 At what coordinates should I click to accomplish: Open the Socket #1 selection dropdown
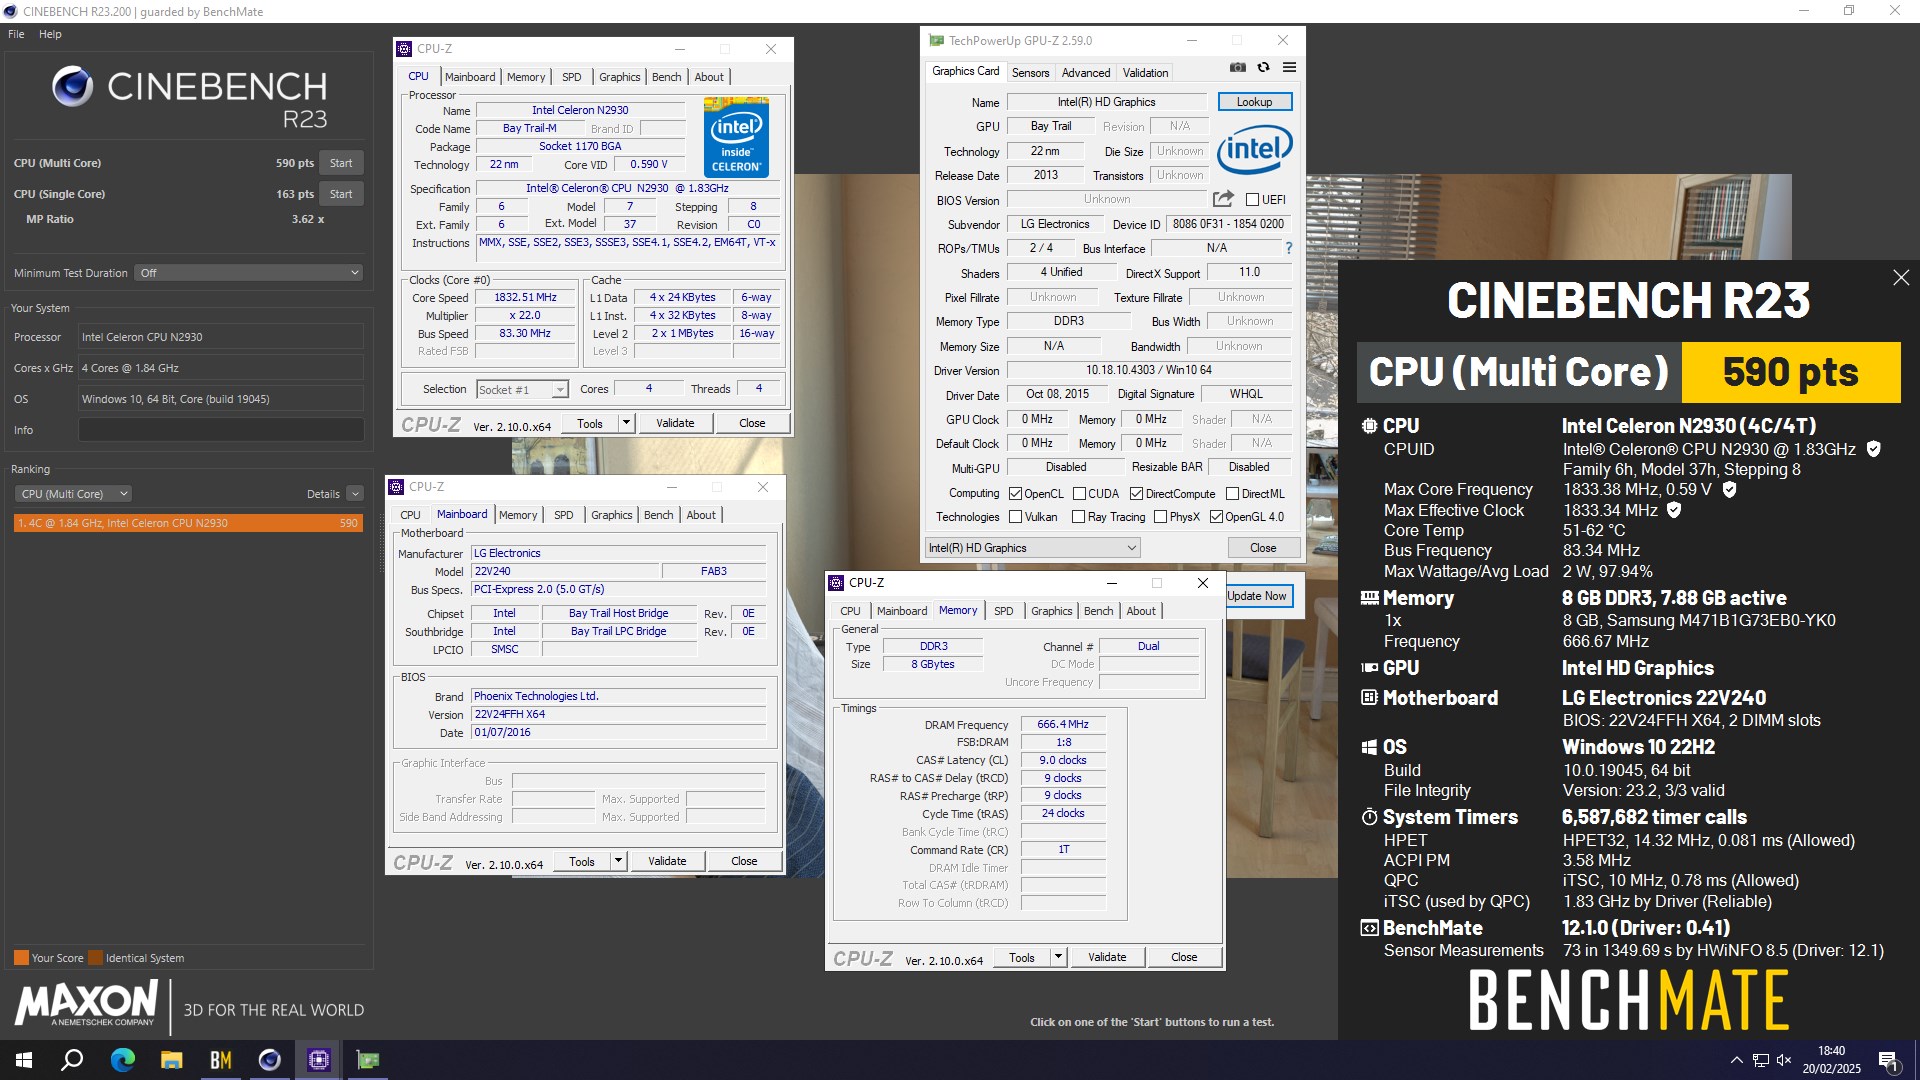[x=522, y=390]
